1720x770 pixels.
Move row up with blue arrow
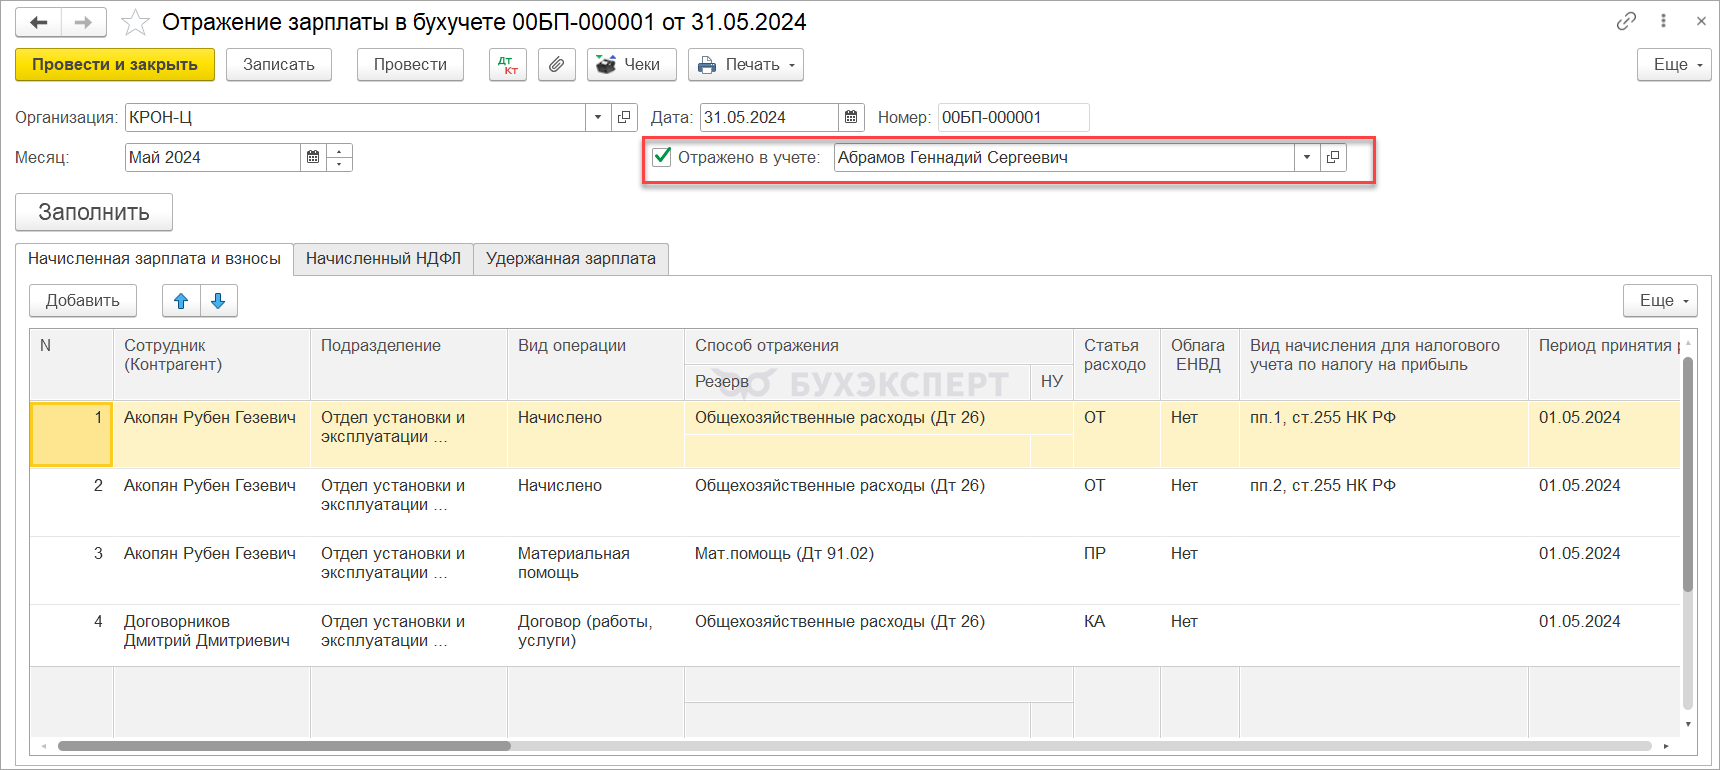pyautogui.click(x=181, y=301)
